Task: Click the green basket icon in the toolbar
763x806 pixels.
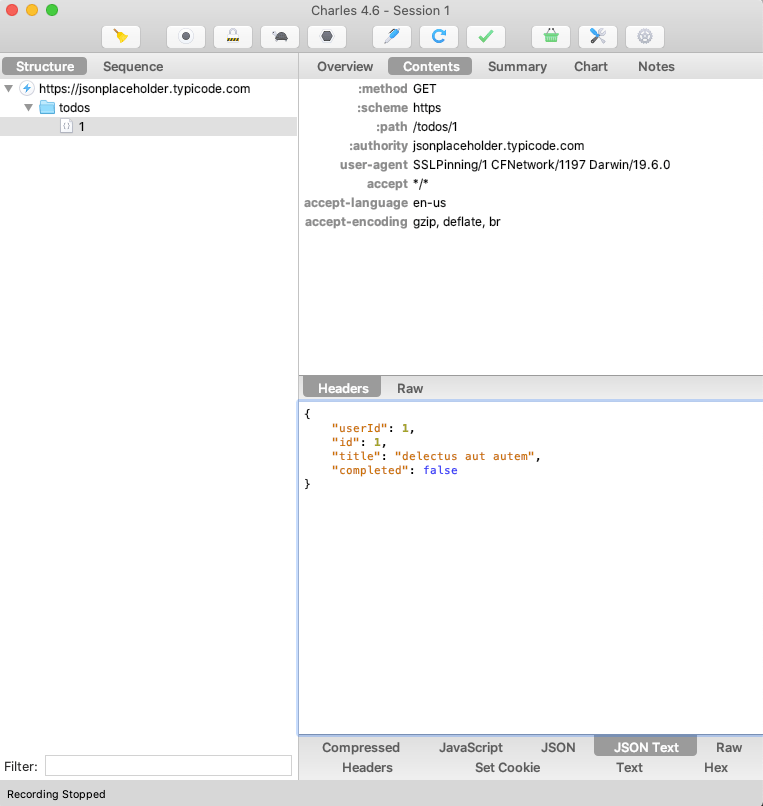Action: [x=550, y=37]
